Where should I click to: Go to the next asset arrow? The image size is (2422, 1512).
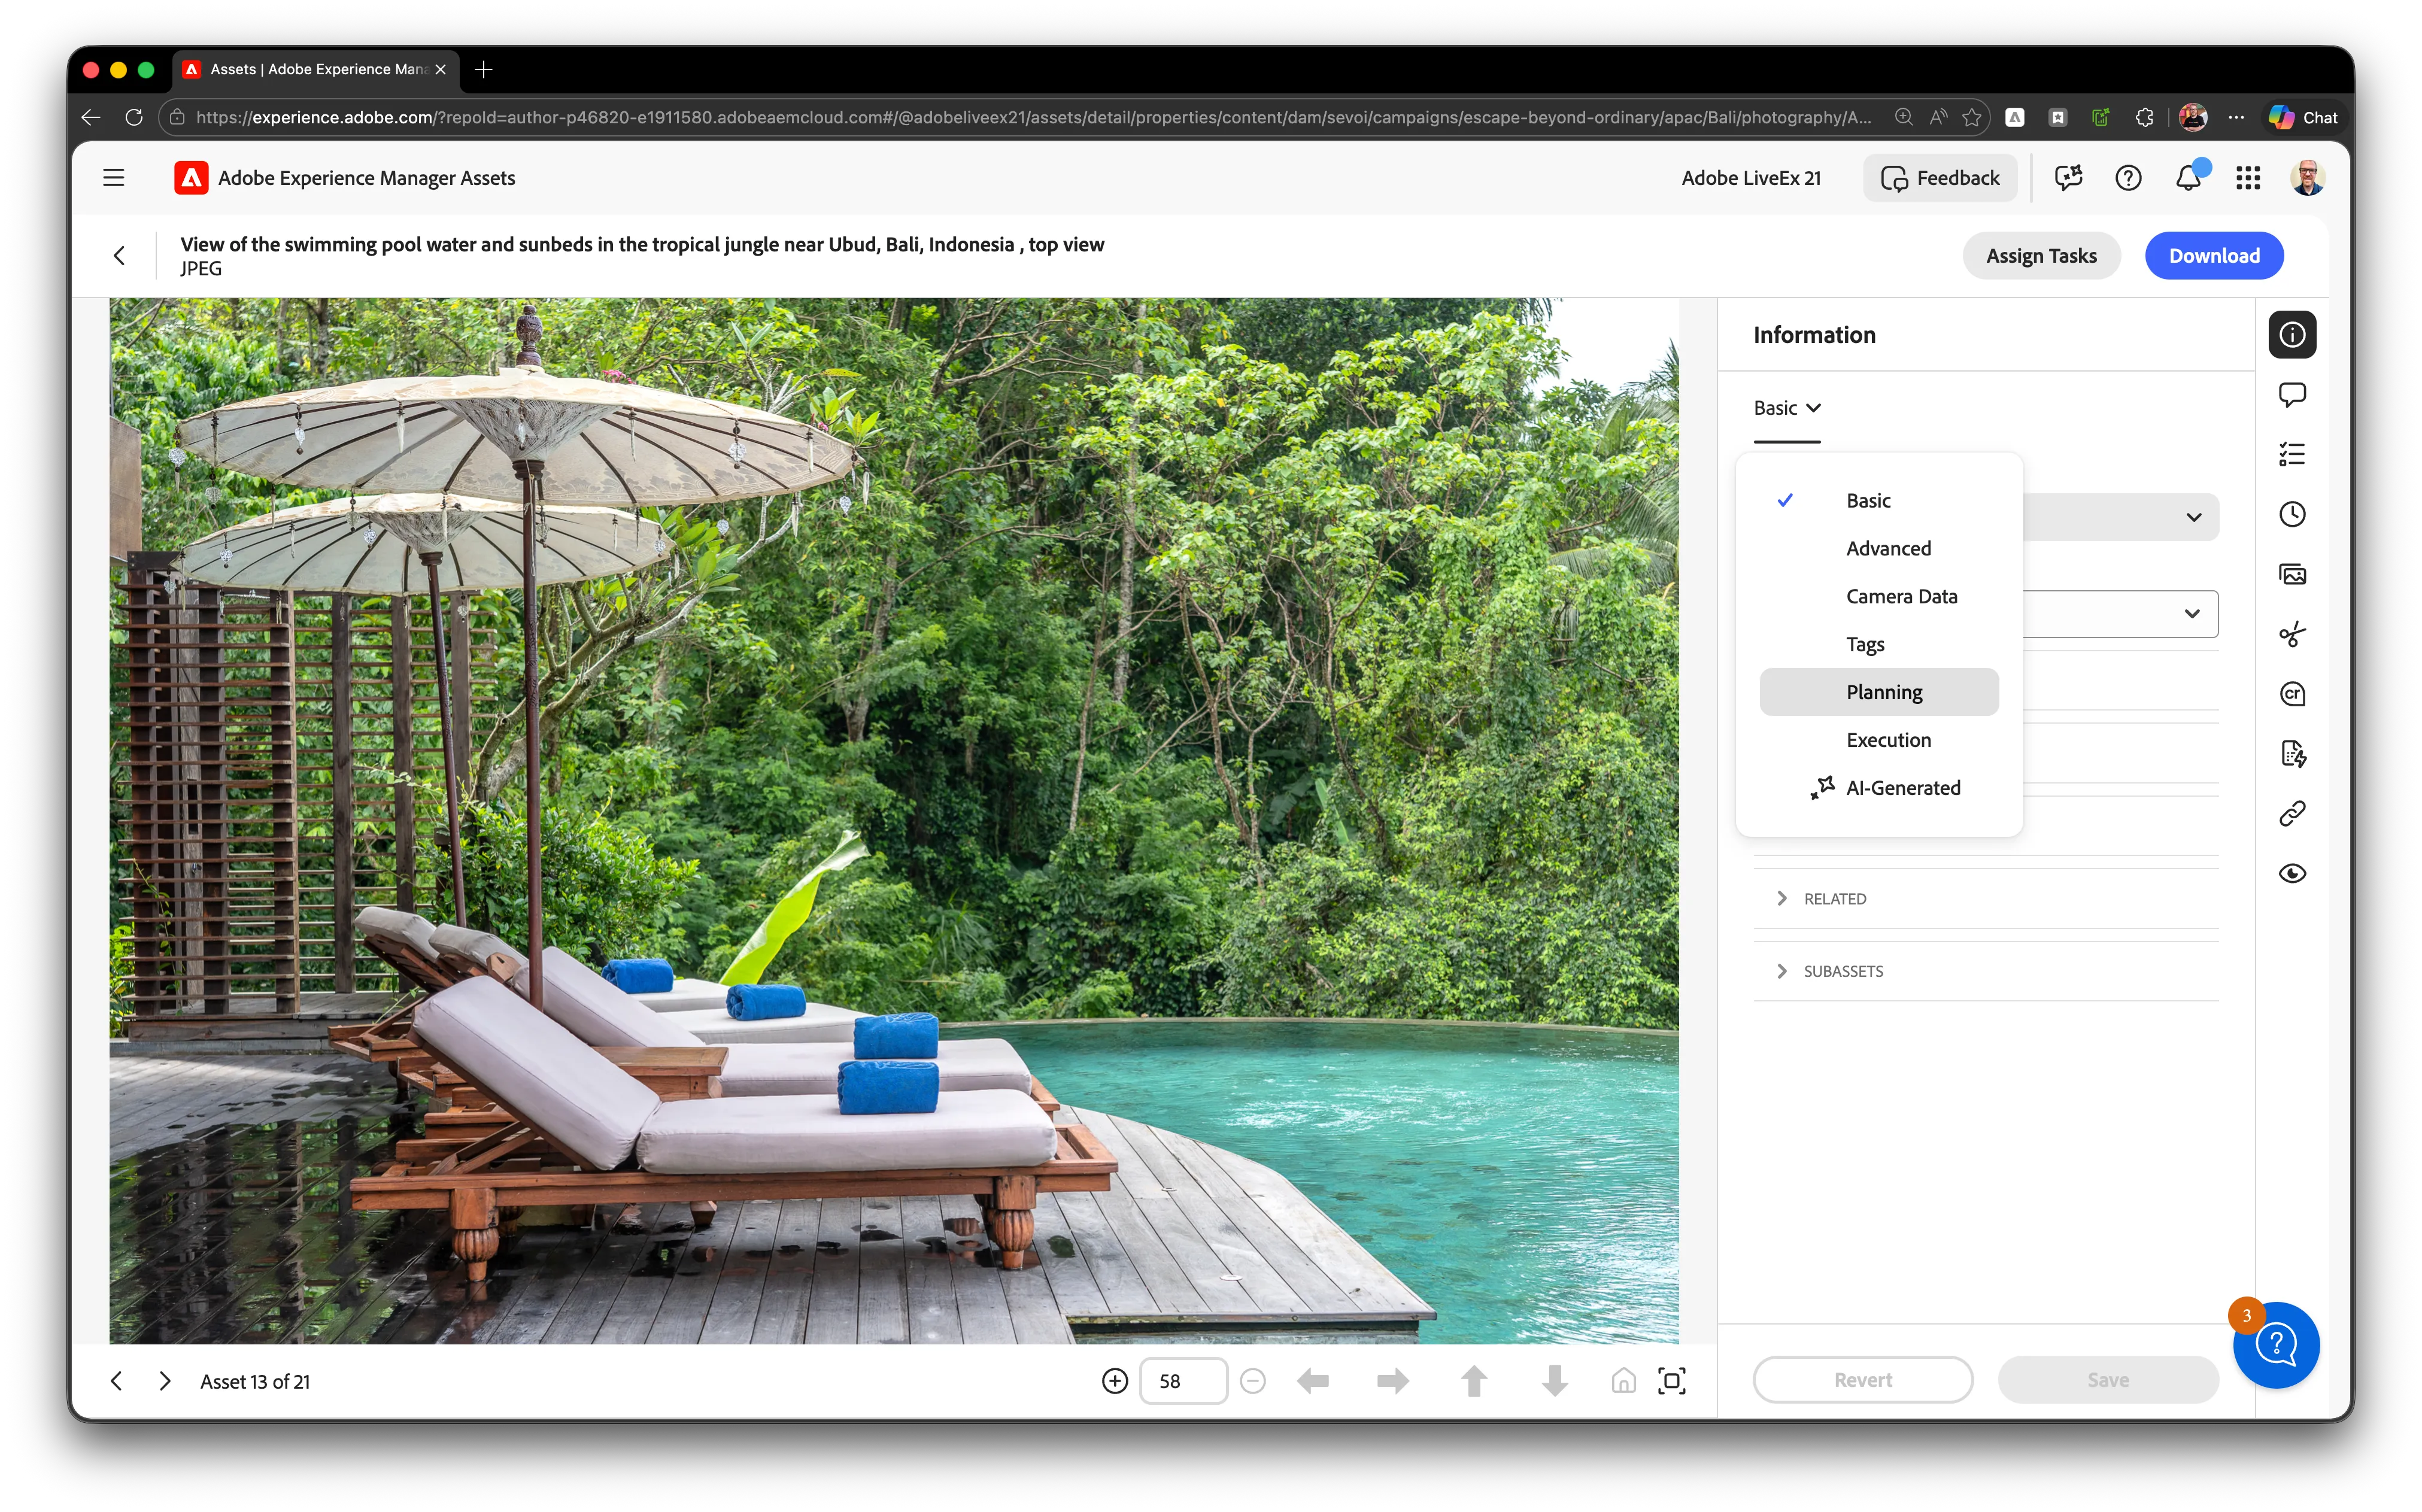[165, 1381]
